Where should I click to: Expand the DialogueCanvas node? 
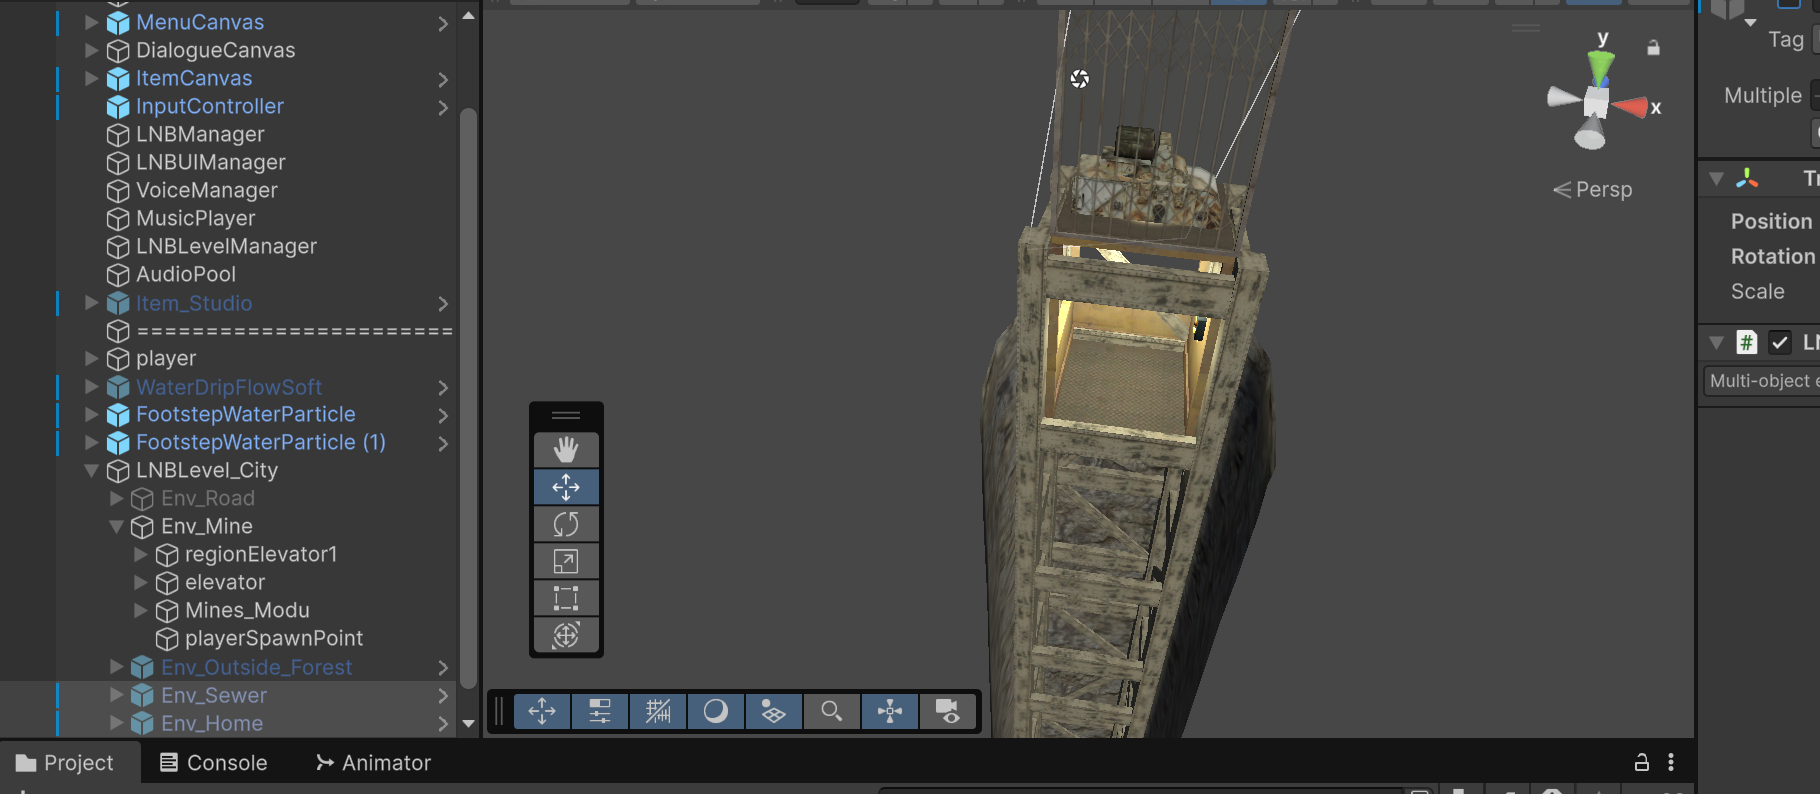(92, 50)
